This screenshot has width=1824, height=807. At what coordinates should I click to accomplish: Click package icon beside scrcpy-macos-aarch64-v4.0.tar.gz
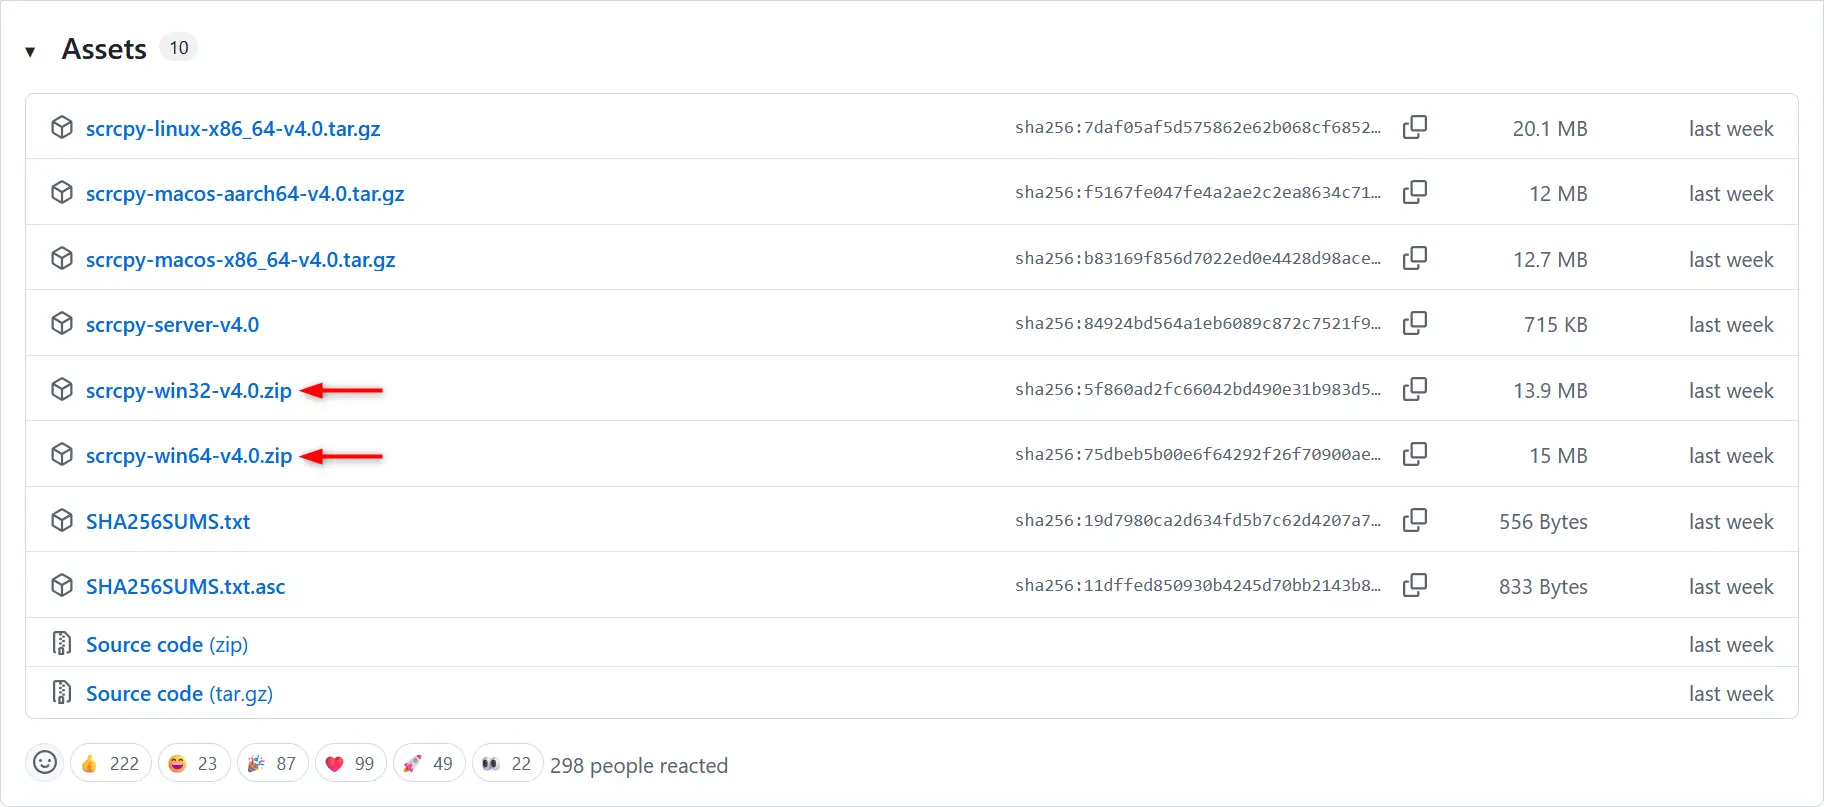pyautogui.click(x=62, y=192)
